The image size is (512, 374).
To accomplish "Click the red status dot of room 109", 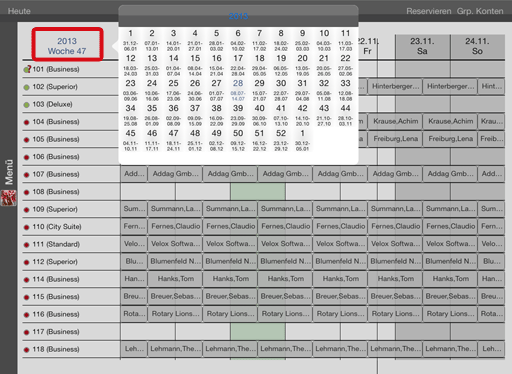I will [x=27, y=210].
